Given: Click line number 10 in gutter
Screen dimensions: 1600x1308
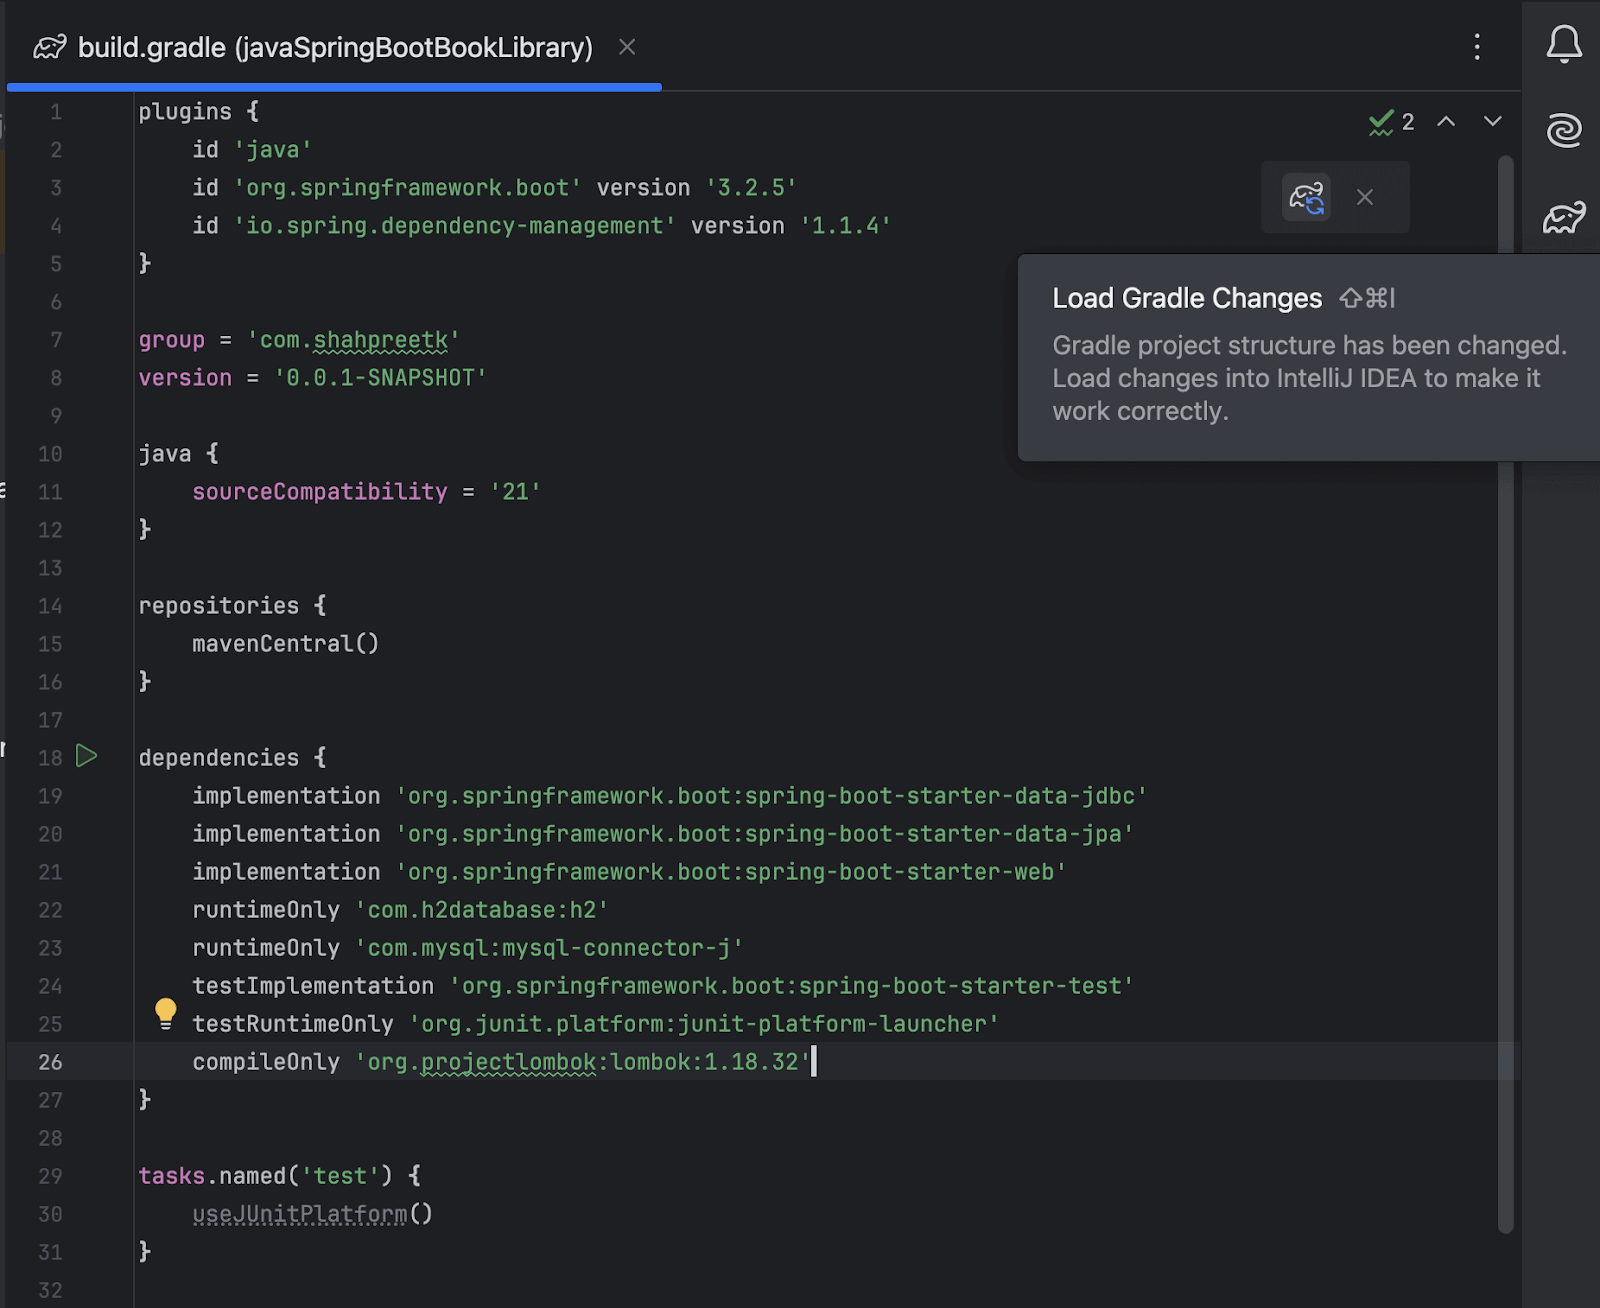Looking at the screenshot, I should [x=50, y=454].
